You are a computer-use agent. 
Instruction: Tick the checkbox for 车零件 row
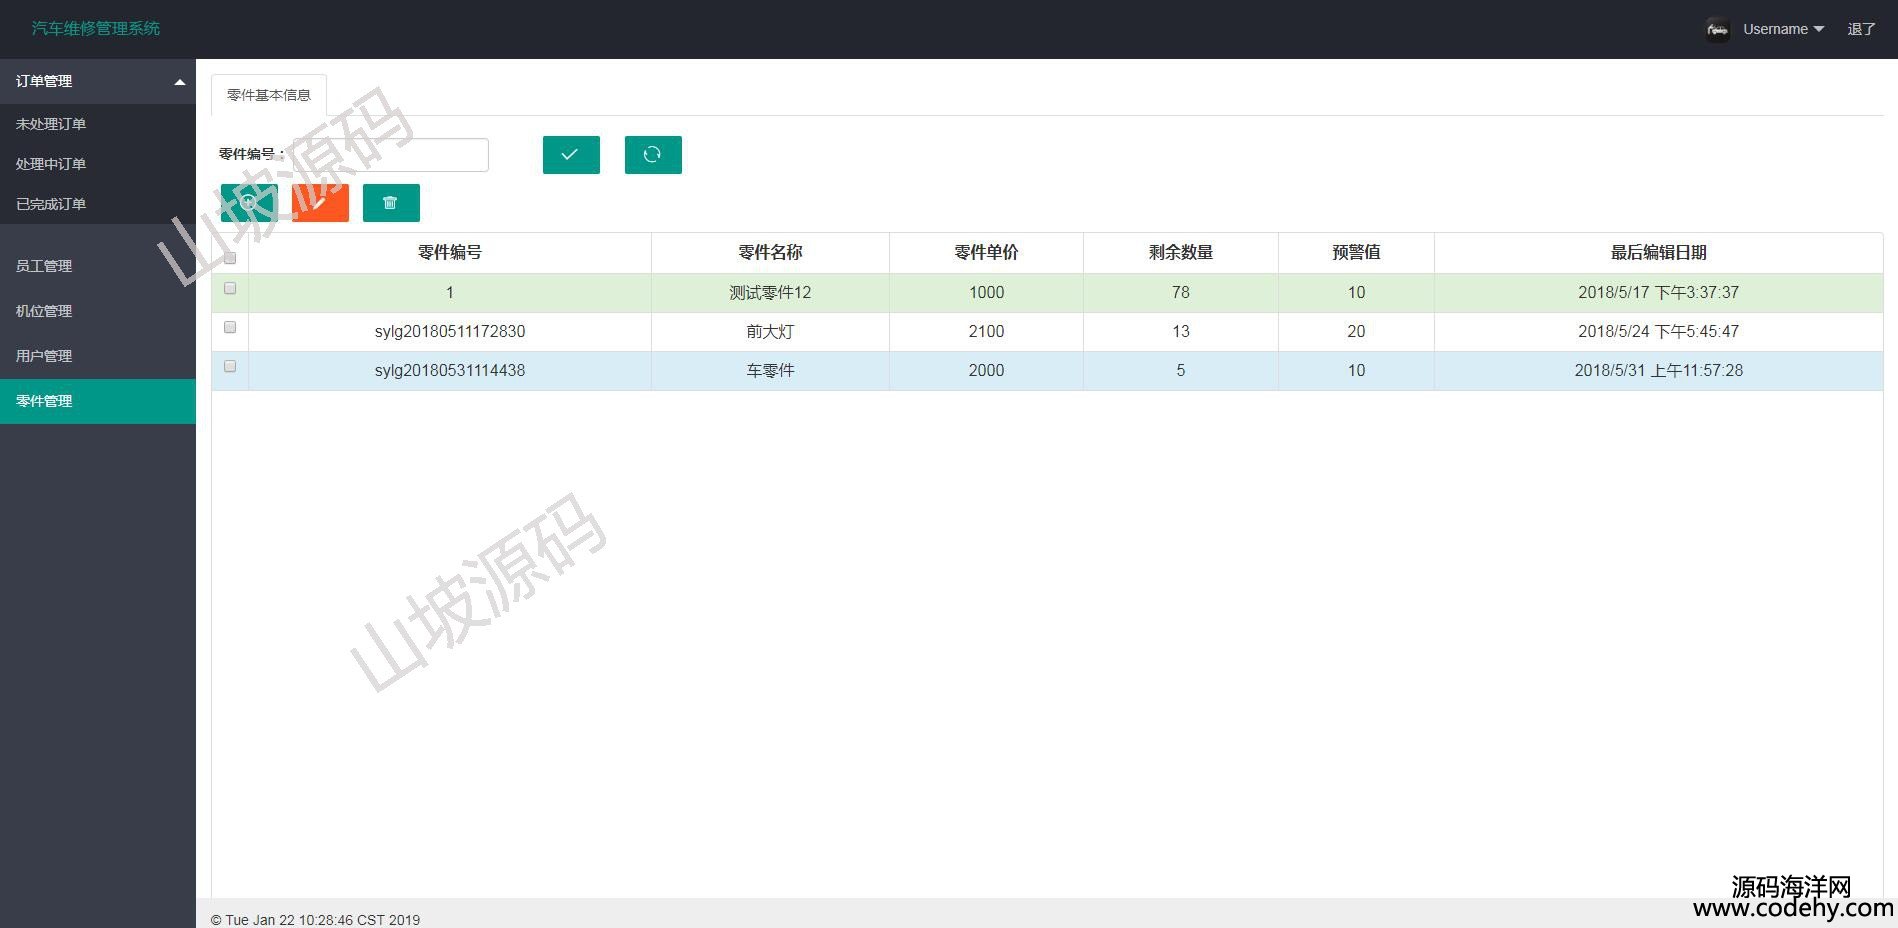click(230, 367)
